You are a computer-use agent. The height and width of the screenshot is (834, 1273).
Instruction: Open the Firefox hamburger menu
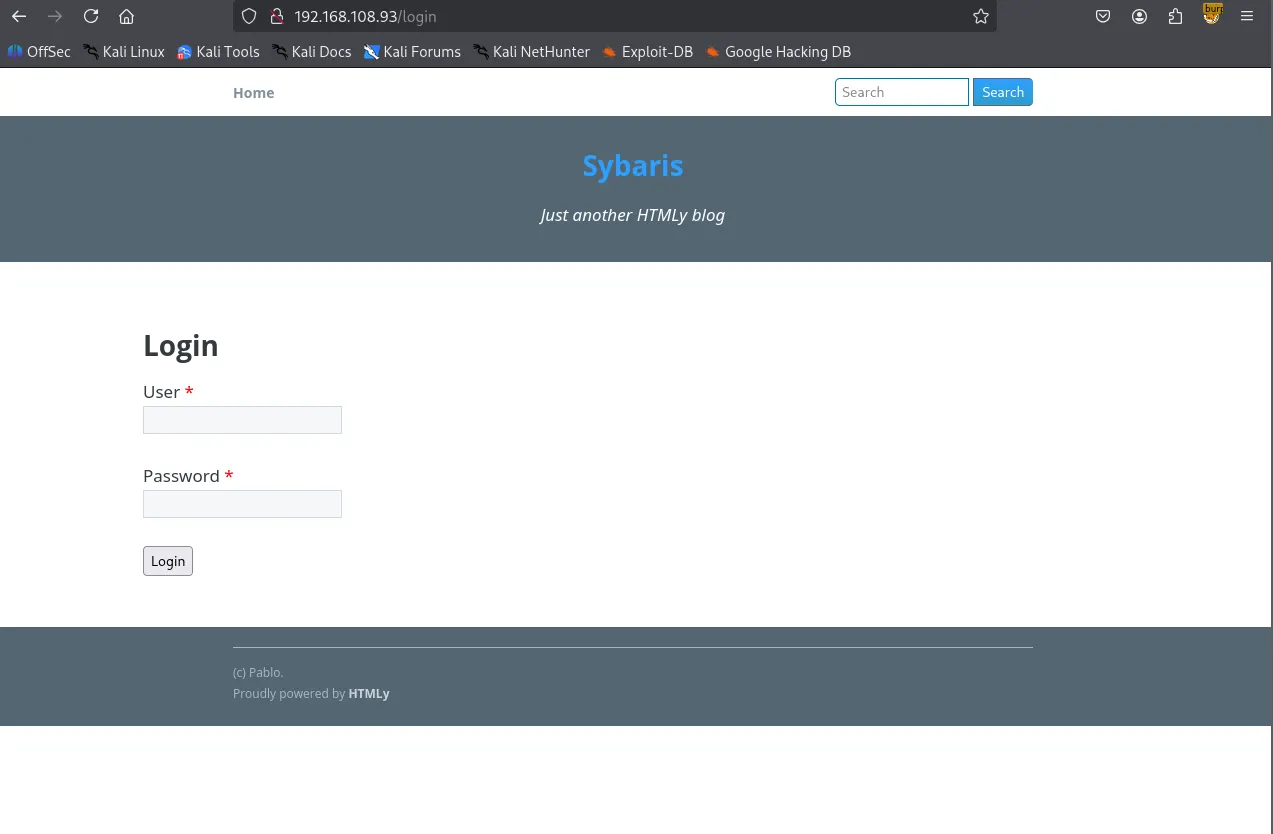[x=1247, y=16]
